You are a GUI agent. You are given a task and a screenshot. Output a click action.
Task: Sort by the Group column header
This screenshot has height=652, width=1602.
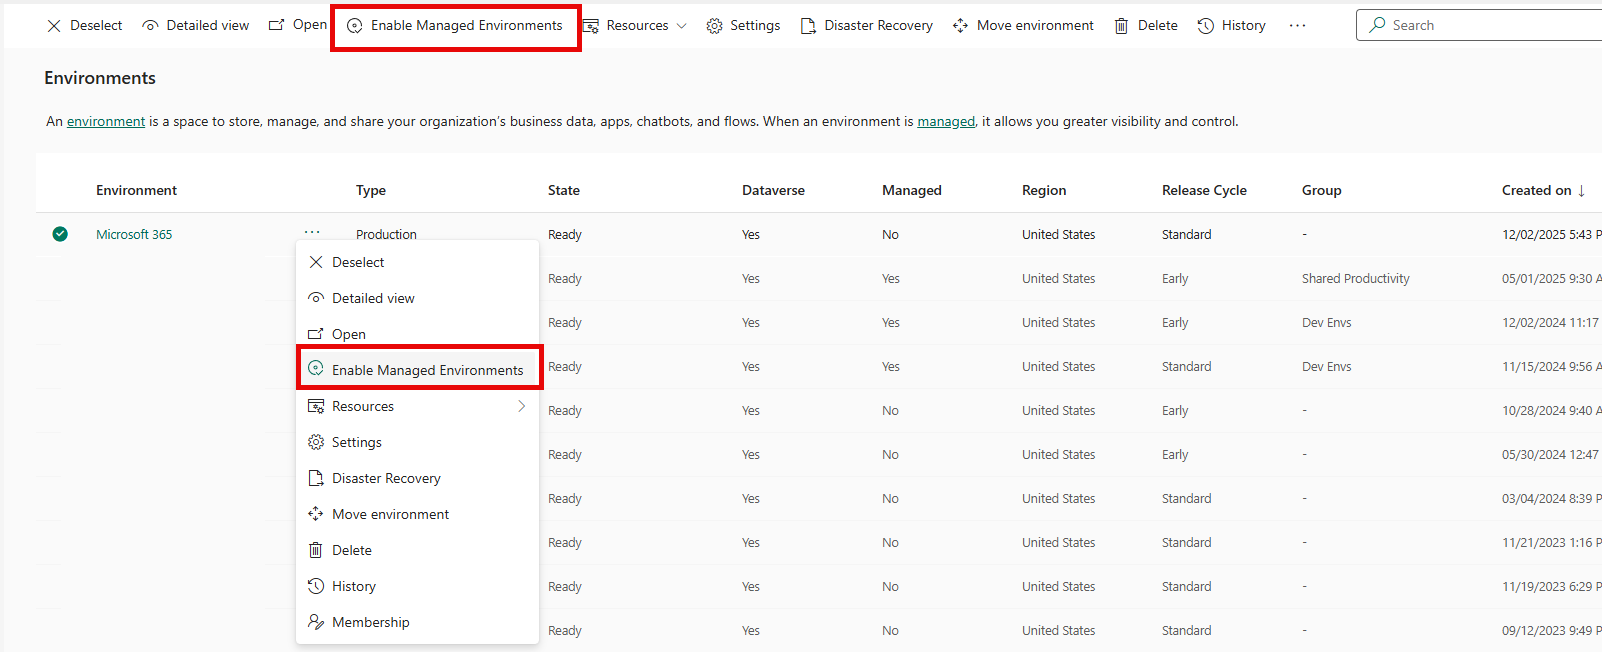coord(1322,190)
